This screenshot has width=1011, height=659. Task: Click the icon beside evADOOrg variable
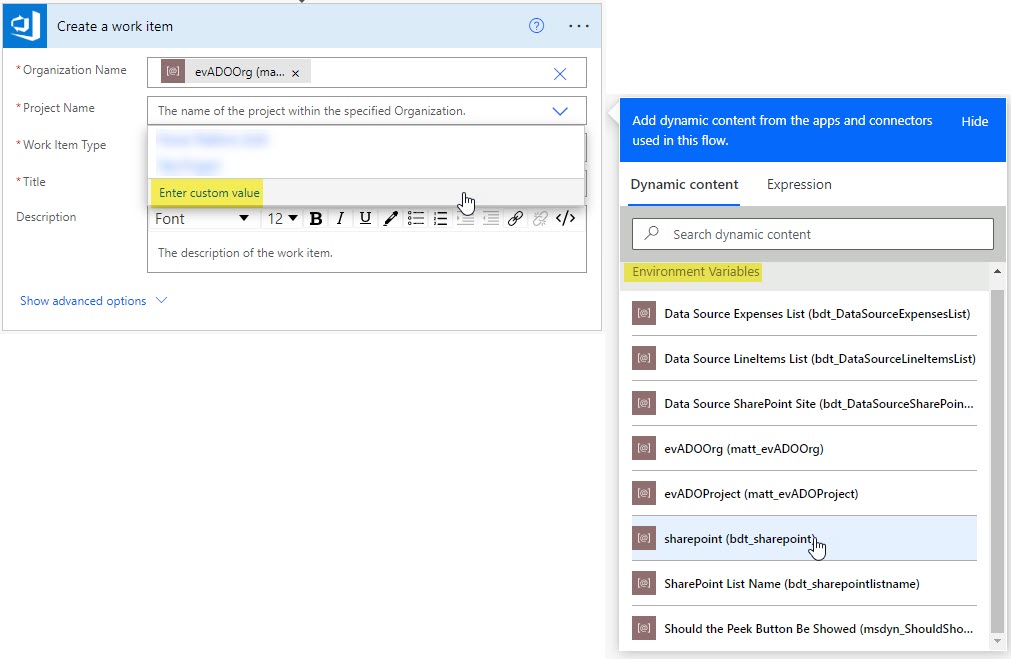(643, 448)
